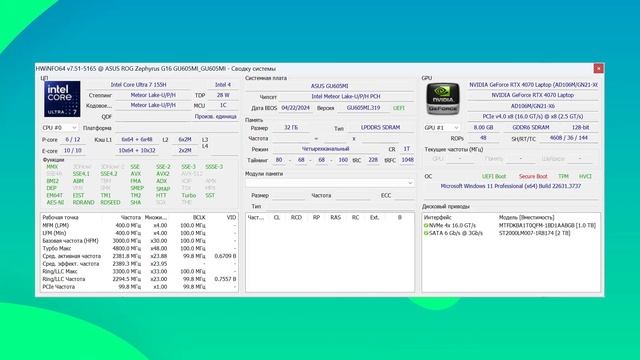Click the memory size 32 ГБ value

point(291,128)
